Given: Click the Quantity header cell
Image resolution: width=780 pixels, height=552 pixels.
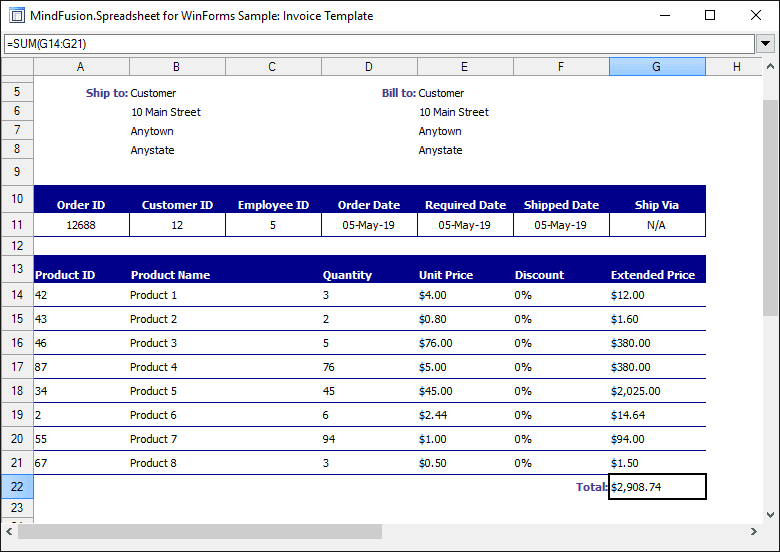Looking at the screenshot, I should pyautogui.click(x=369, y=270).
